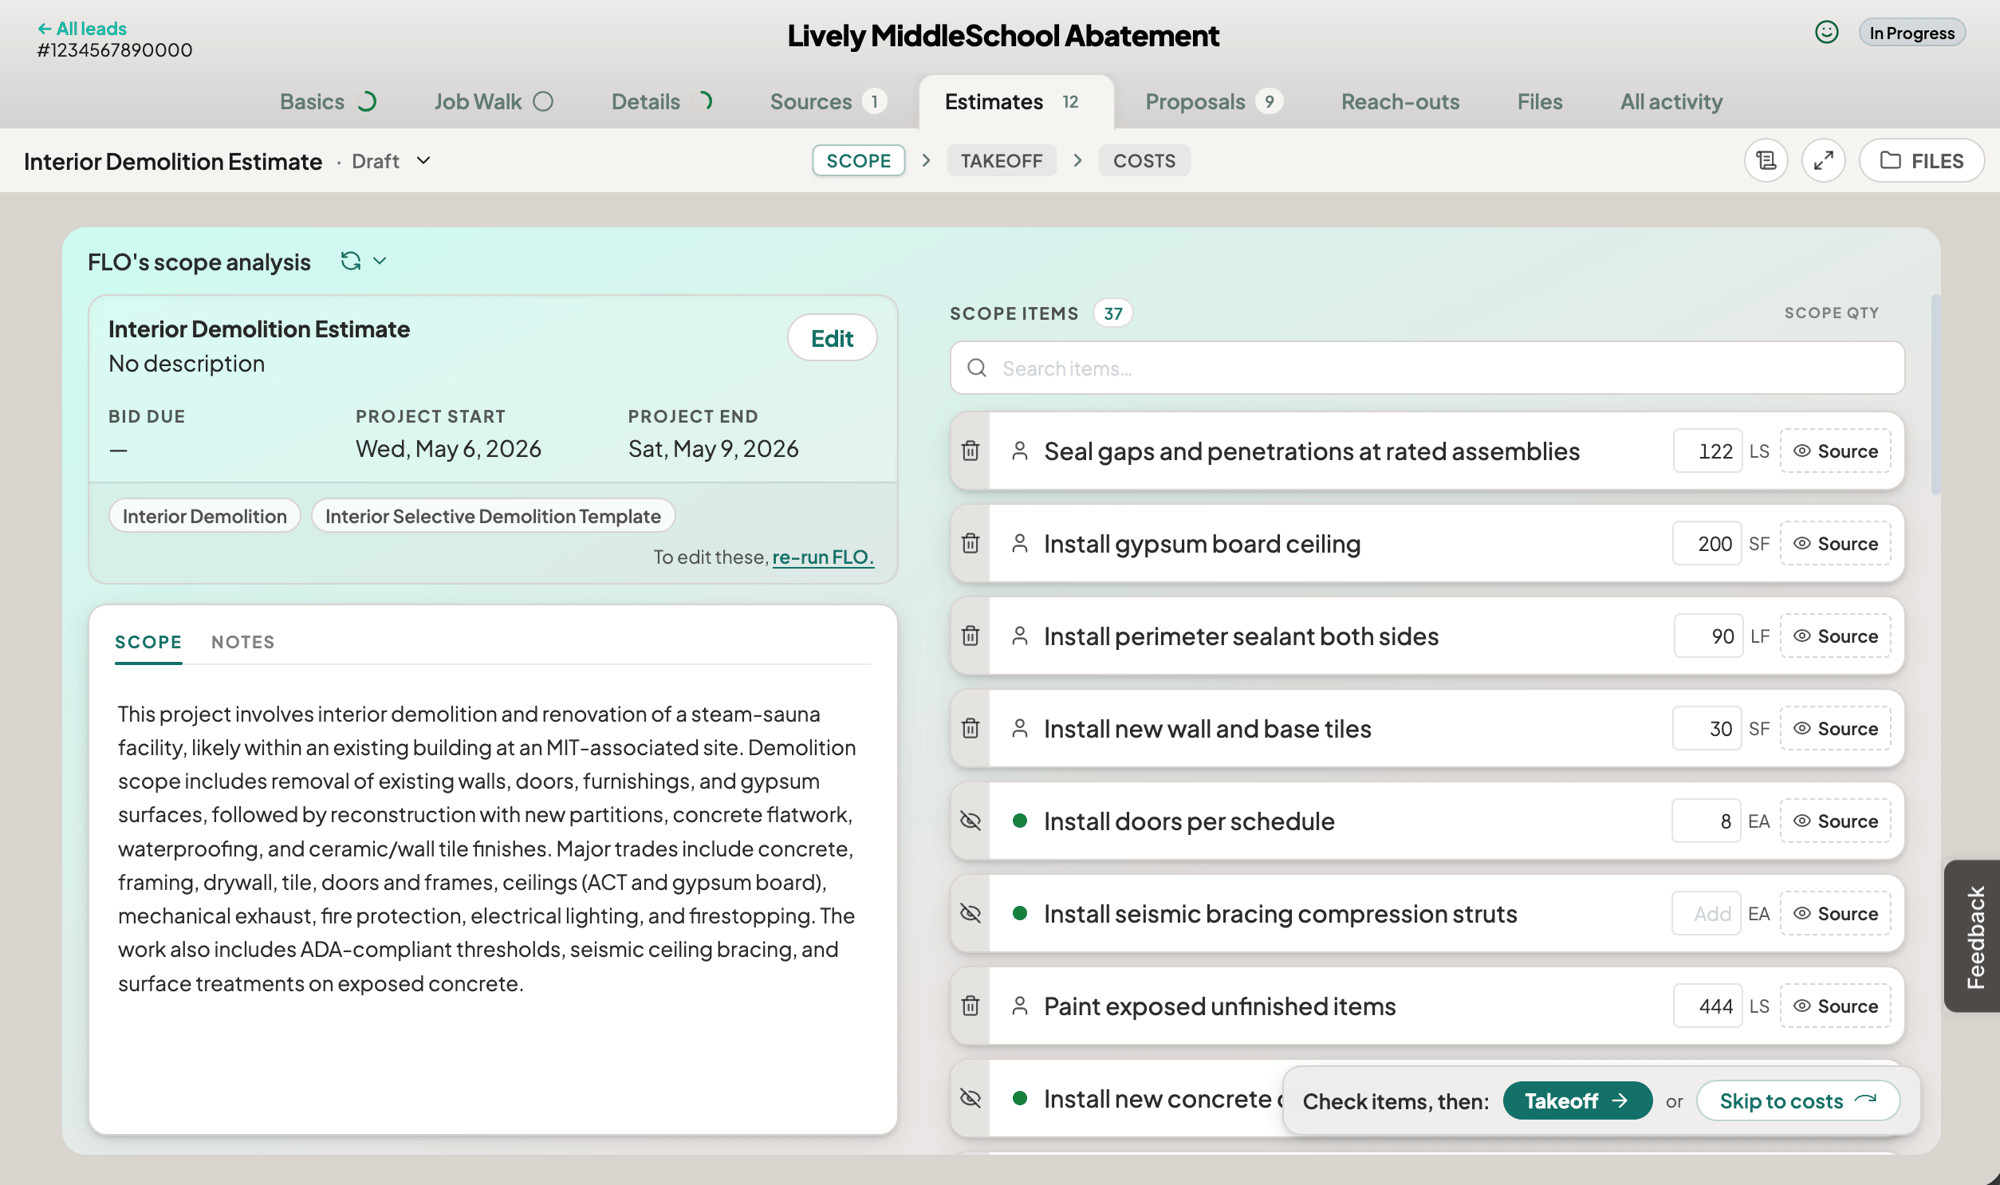Go to the Reach-outs tab
This screenshot has height=1185, width=2000.
1400,101
